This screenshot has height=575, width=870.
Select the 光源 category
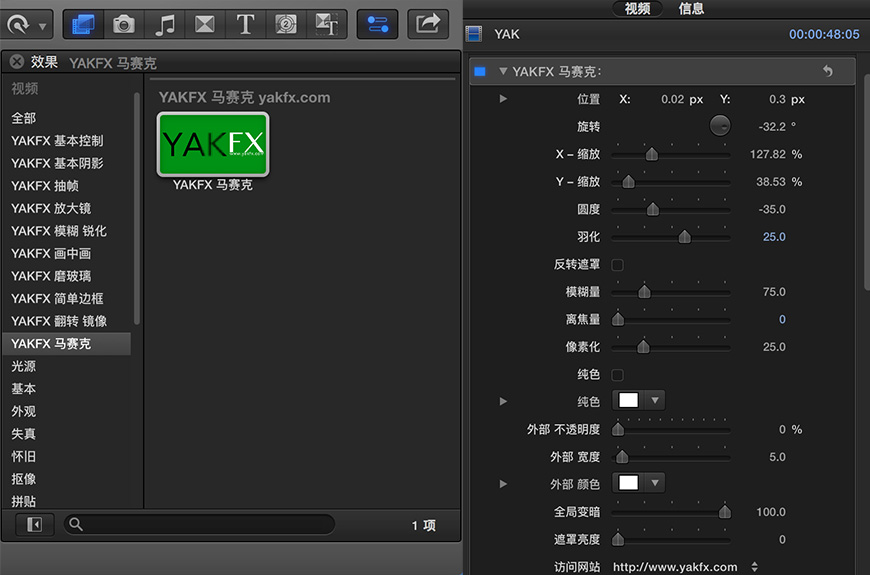pyautogui.click(x=23, y=366)
